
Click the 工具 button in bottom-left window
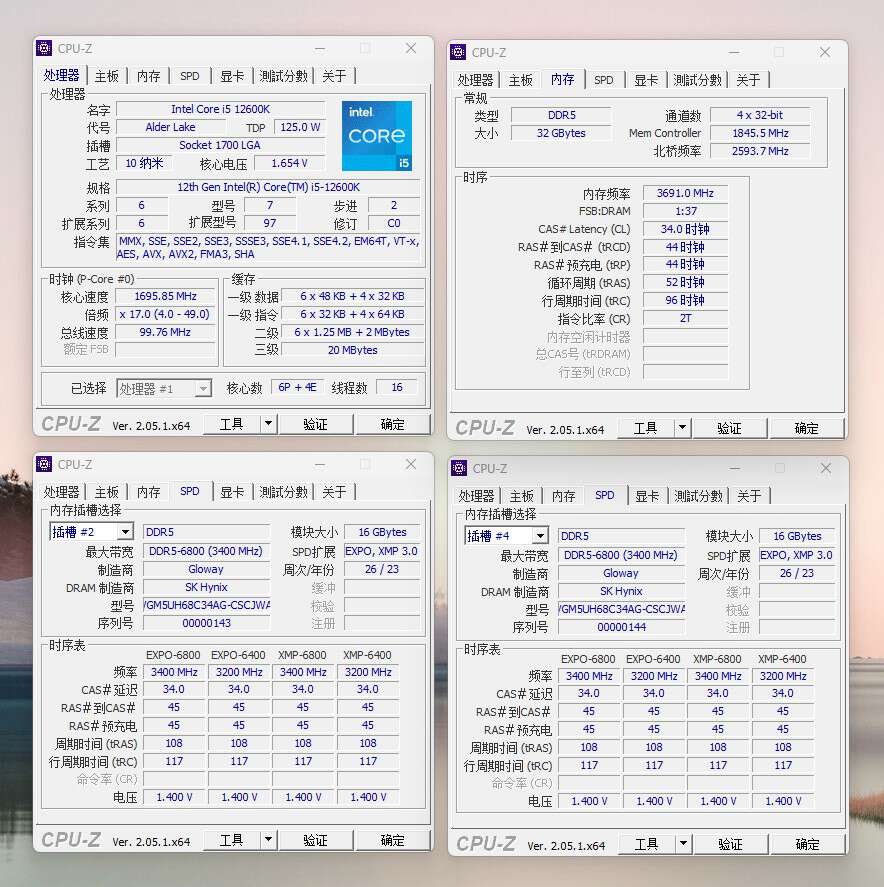click(x=232, y=840)
